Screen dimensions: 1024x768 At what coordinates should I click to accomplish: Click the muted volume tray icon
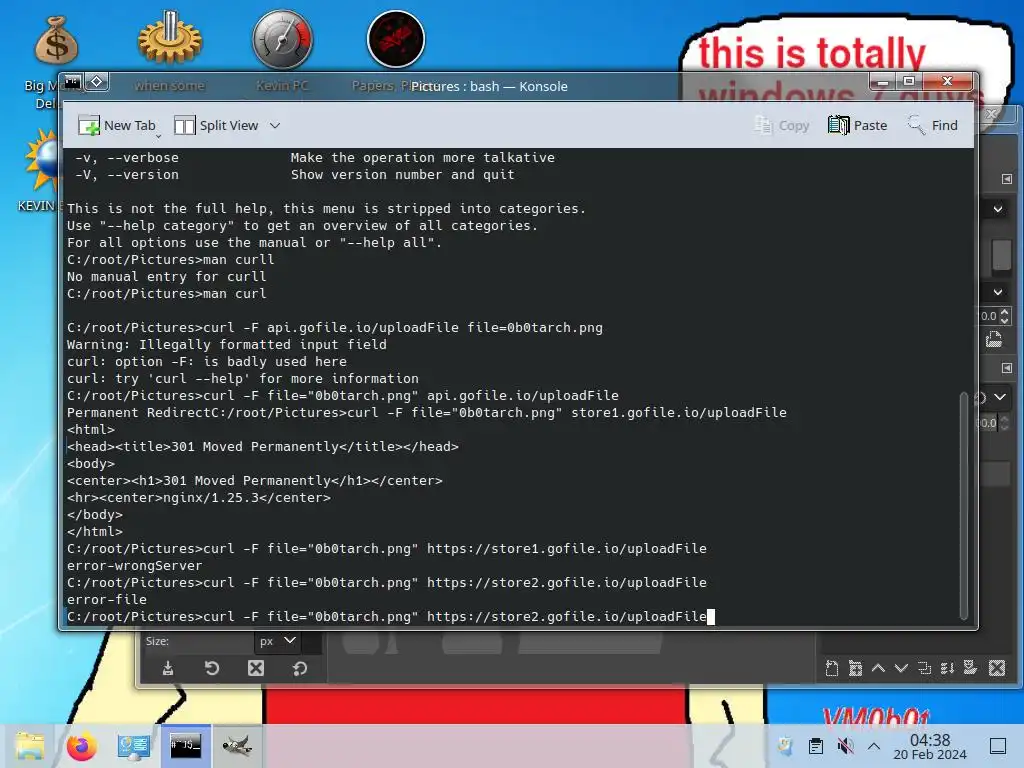(845, 745)
